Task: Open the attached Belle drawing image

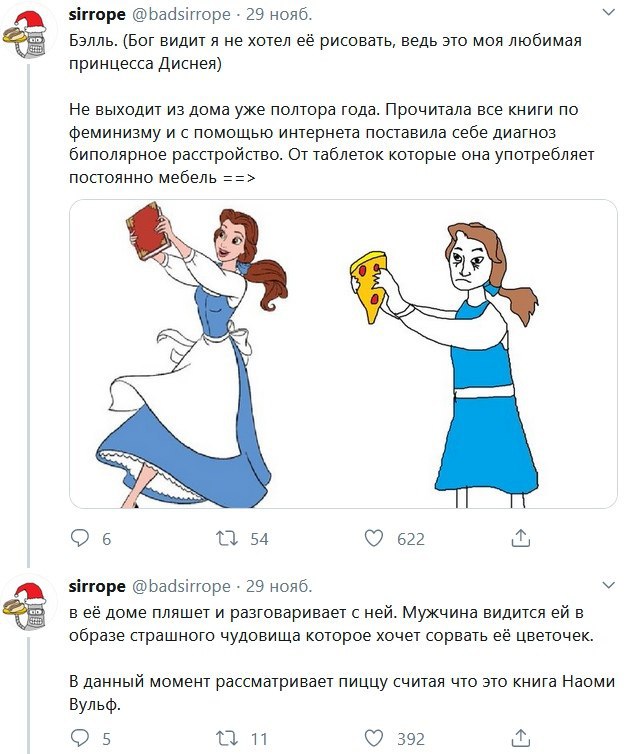Action: [x=343, y=354]
